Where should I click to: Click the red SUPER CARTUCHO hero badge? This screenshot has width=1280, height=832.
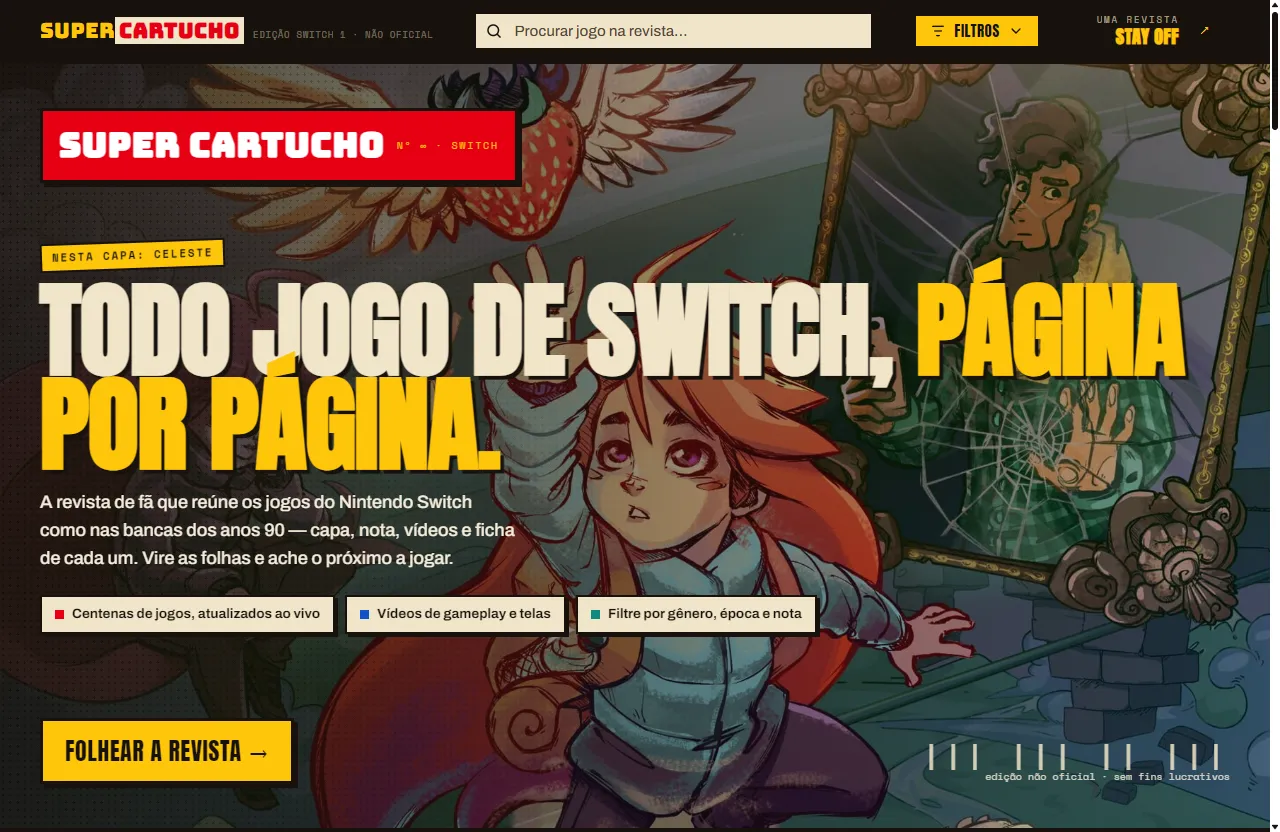279,145
